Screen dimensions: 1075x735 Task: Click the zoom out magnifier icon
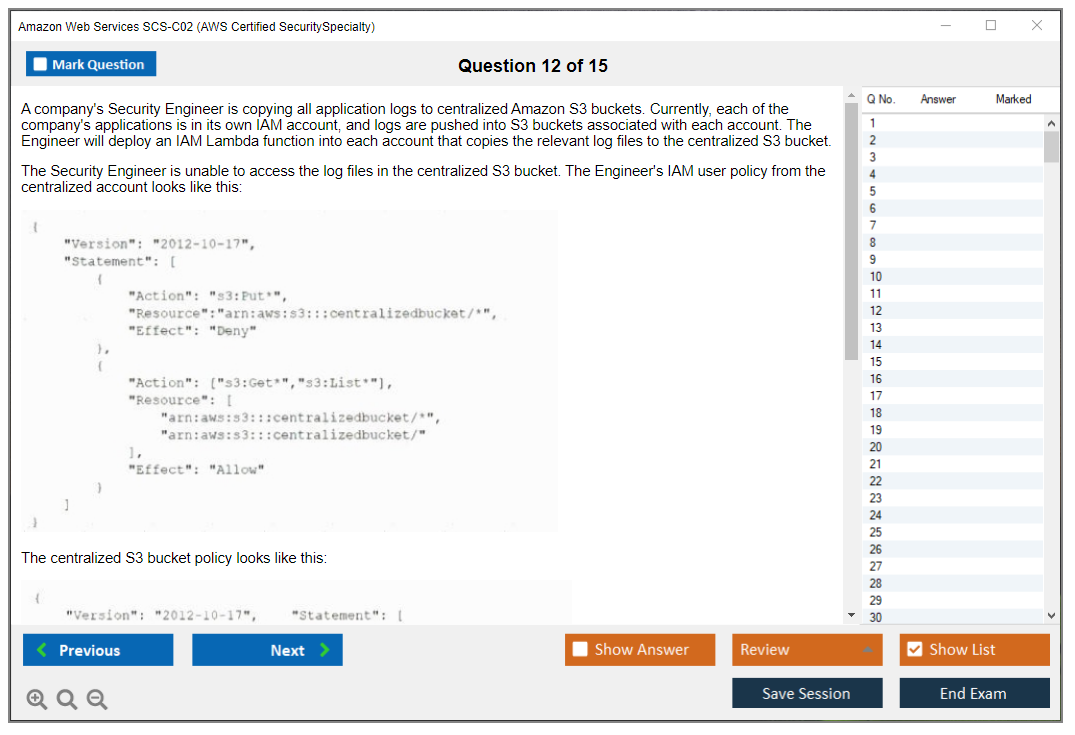(x=97, y=699)
